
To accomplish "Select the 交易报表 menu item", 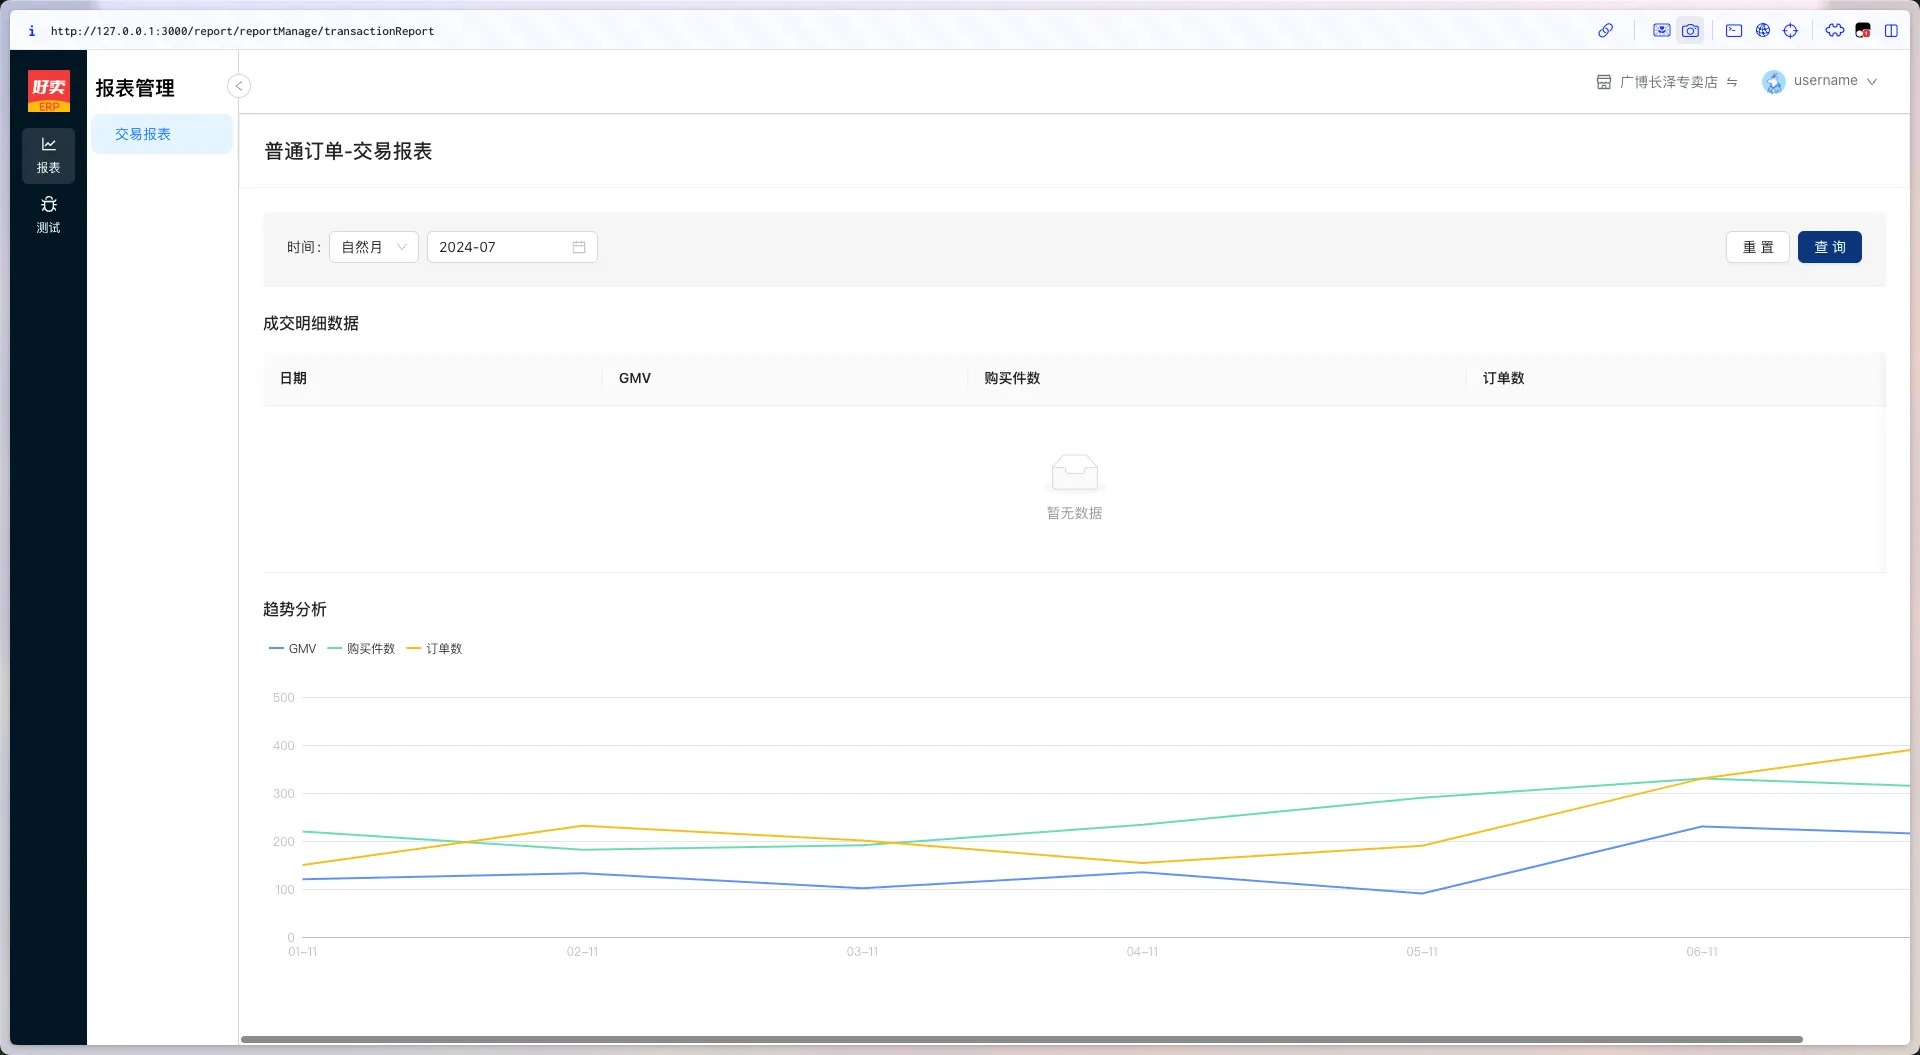I will pyautogui.click(x=162, y=134).
